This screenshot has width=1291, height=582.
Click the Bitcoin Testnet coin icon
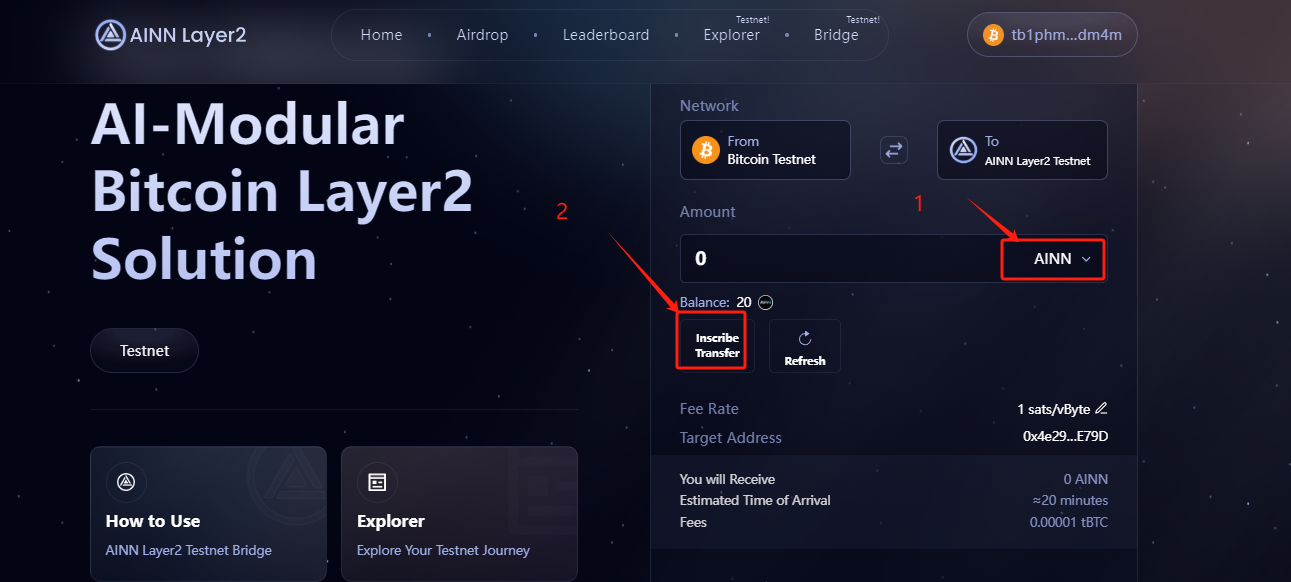point(706,150)
